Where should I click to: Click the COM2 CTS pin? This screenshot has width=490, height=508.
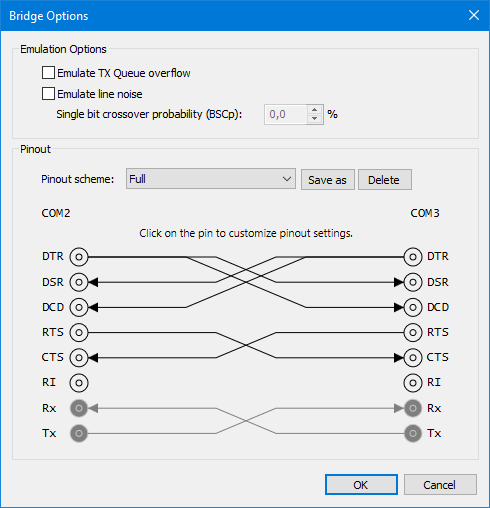tap(79, 358)
